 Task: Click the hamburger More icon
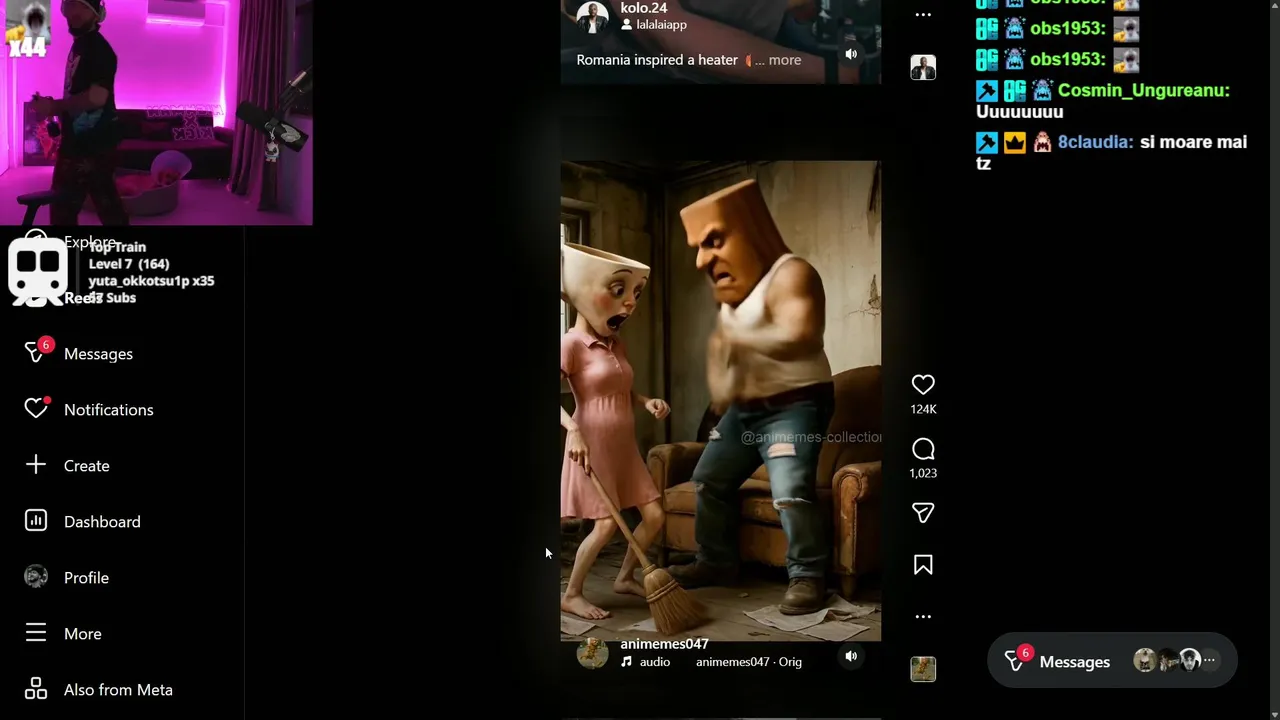pyautogui.click(x=36, y=633)
